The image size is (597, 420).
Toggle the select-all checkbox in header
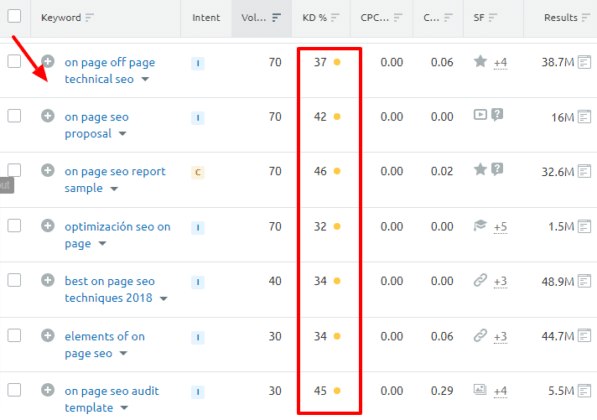[x=14, y=16]
